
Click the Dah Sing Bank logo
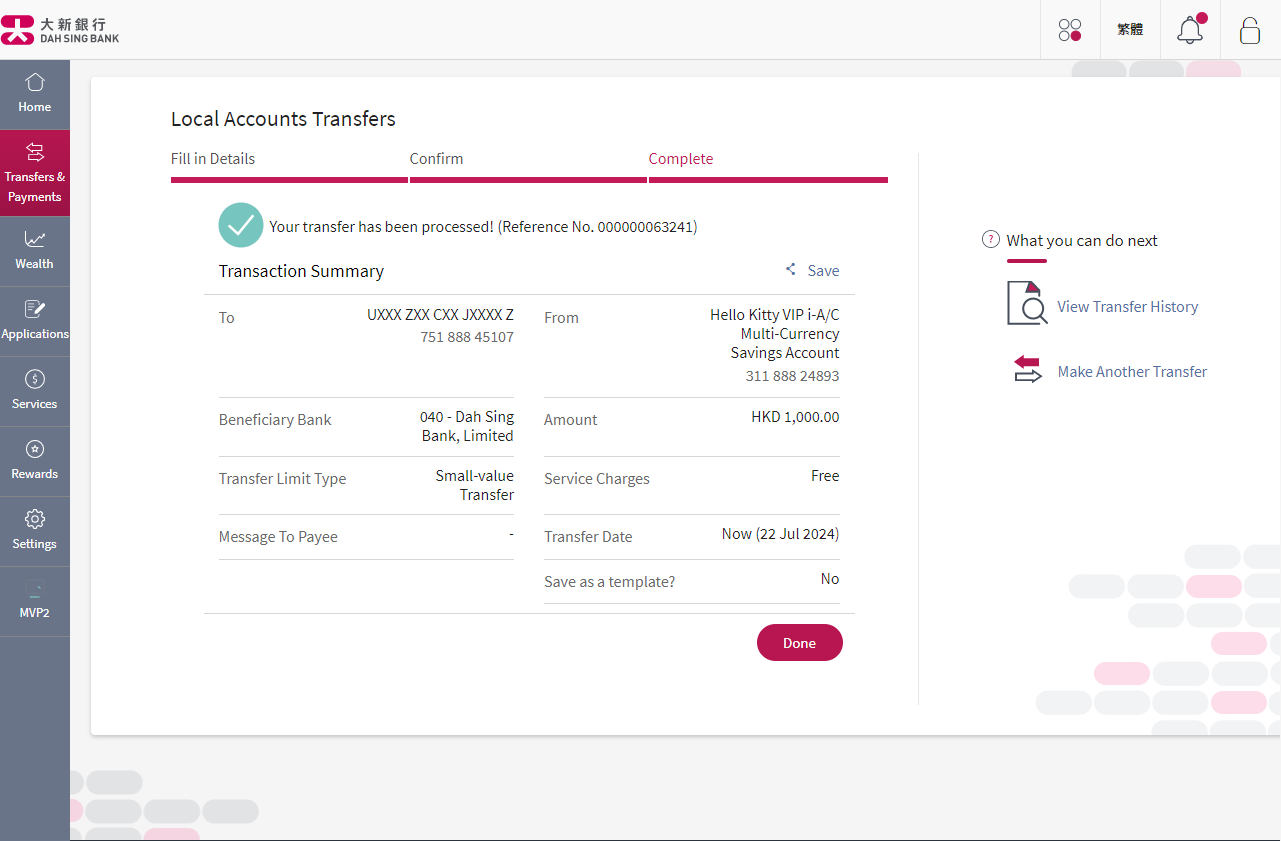[60, 30]
